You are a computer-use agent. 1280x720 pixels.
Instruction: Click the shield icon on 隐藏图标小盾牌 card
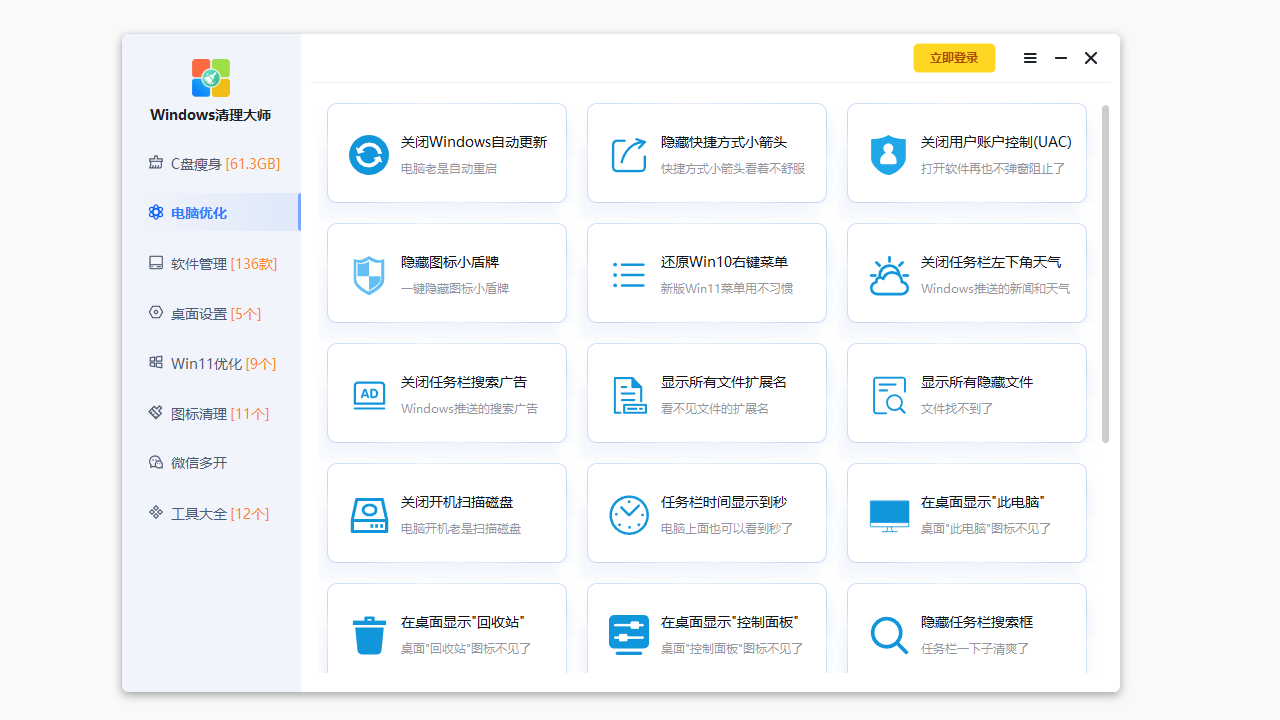point(369,274)
